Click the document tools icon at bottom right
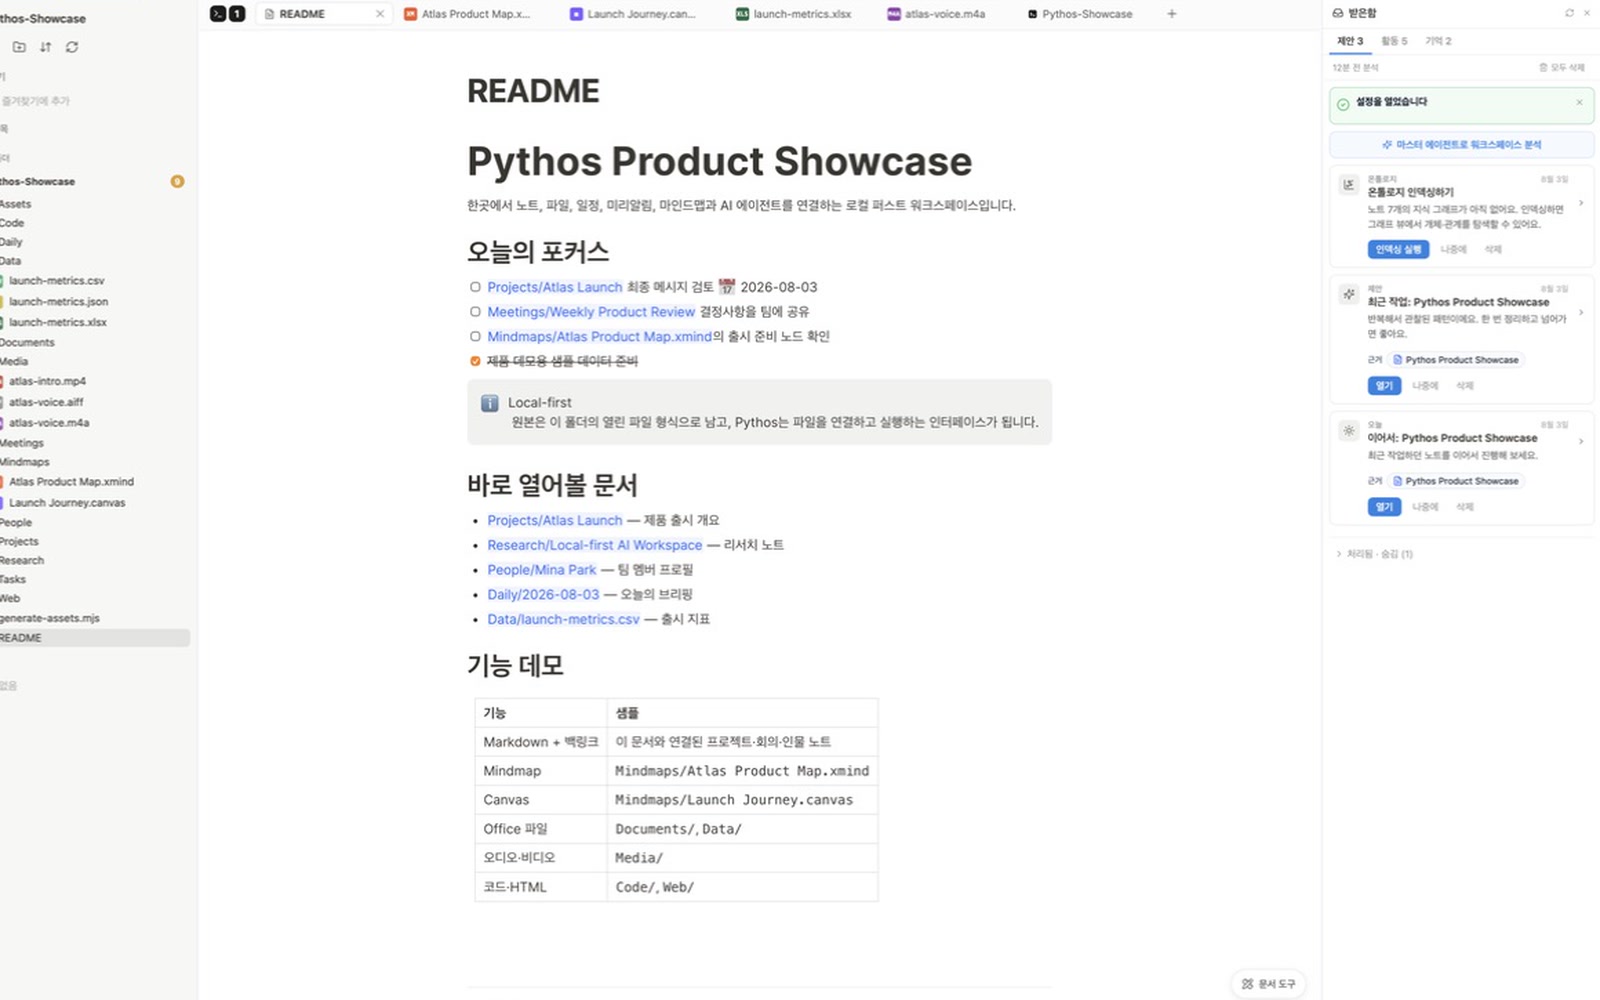This screenshot has height=1000, width=1600. point(1247,984)
